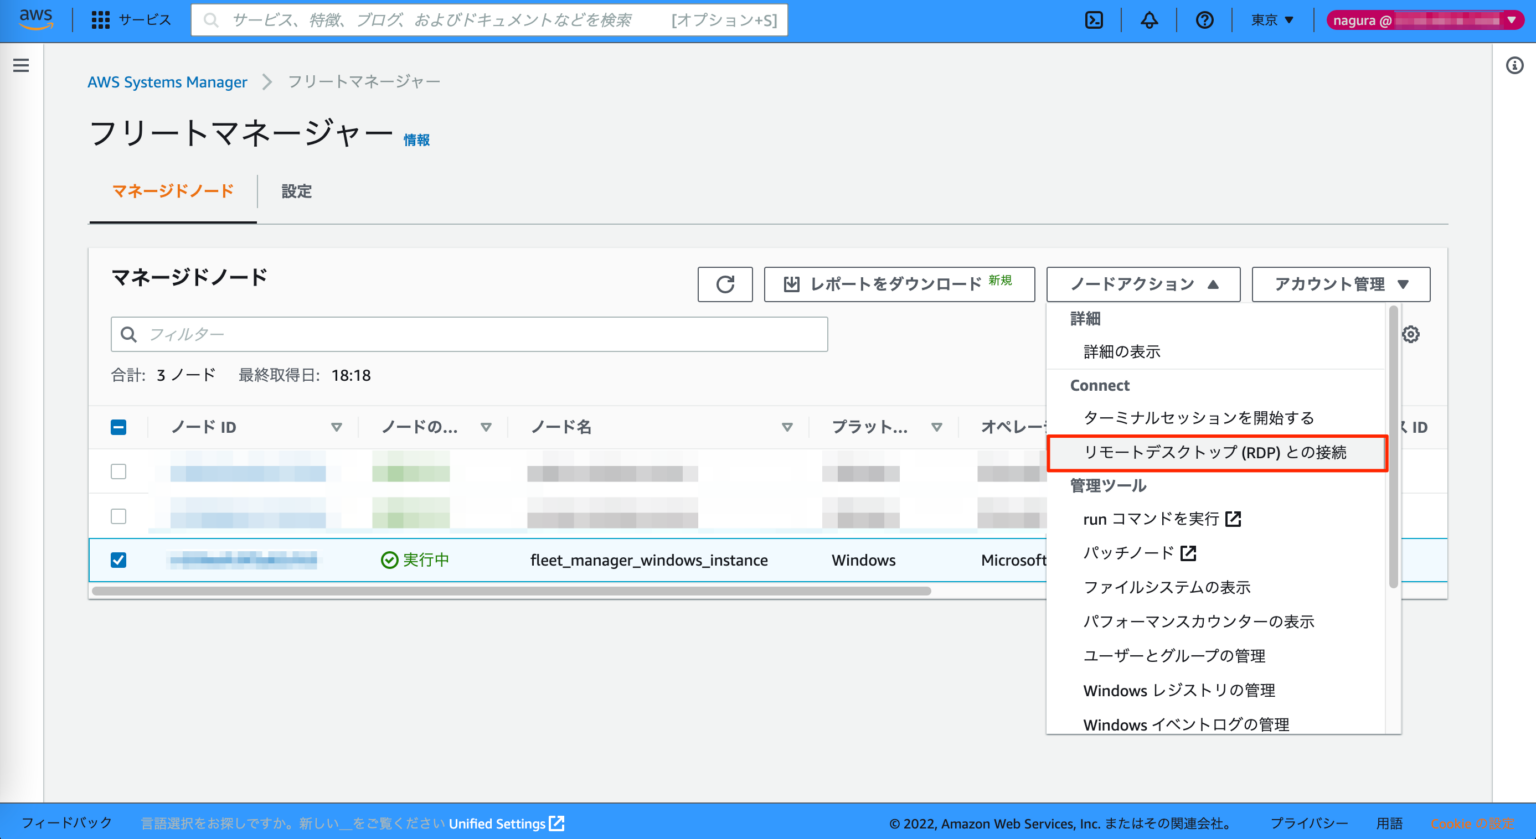Screen dimensions: 1536x839
Task: Collapse the navigation sidebar with hamburger icon
Action: (x=21, y=65)
